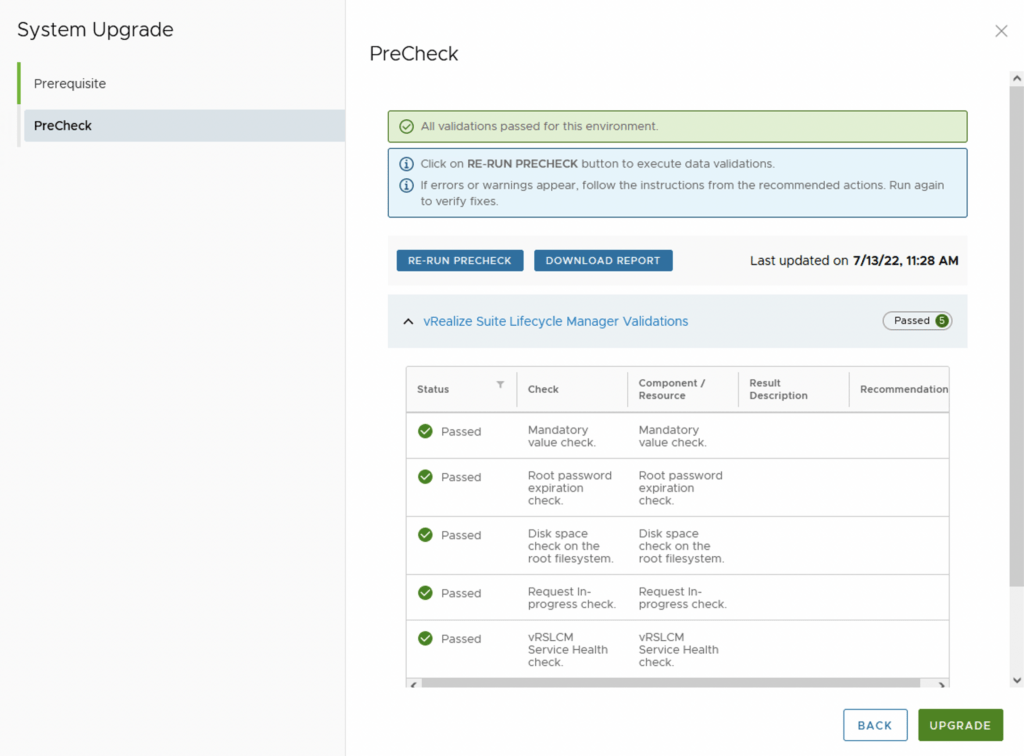Screen dimensions: 1024x756
Task: Open vRealize Suite Lifecycle Manager Validations link
Action: pyautogui.click(x=555, y=321)
